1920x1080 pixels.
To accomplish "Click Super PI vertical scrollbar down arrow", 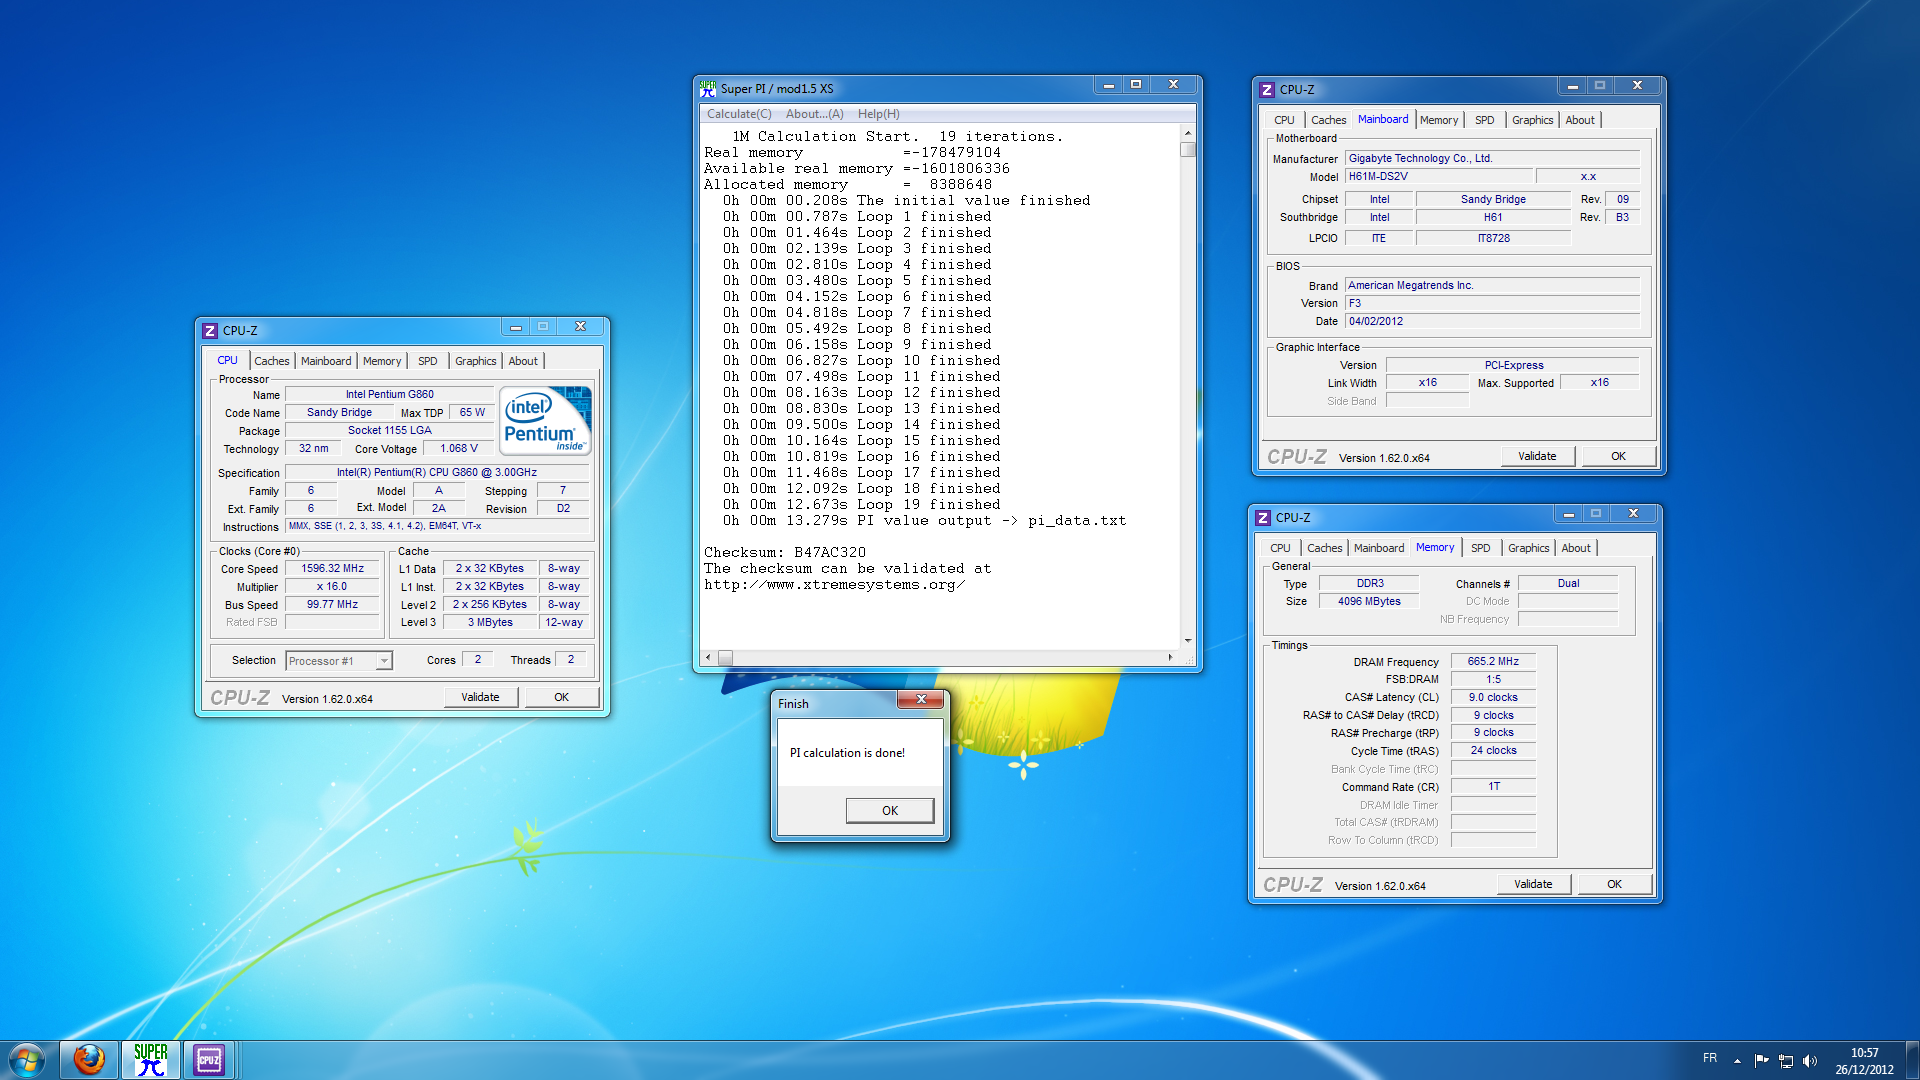I will (1188, 641).
